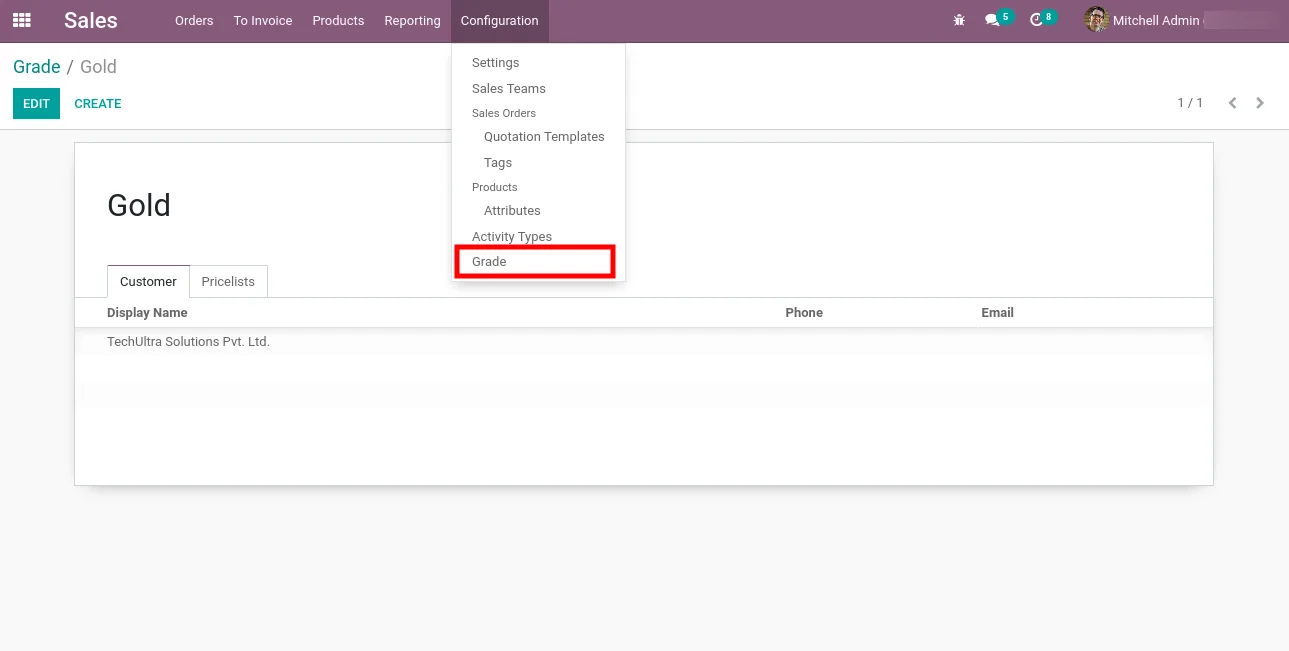Click the Sales app title
Viewport: 1289px width, 651px height.
(x=91, y=20)
